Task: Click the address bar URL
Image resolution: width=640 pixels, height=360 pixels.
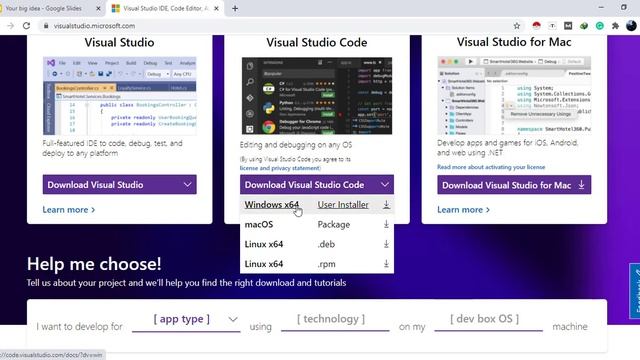Action: click(x=94, y=26)
